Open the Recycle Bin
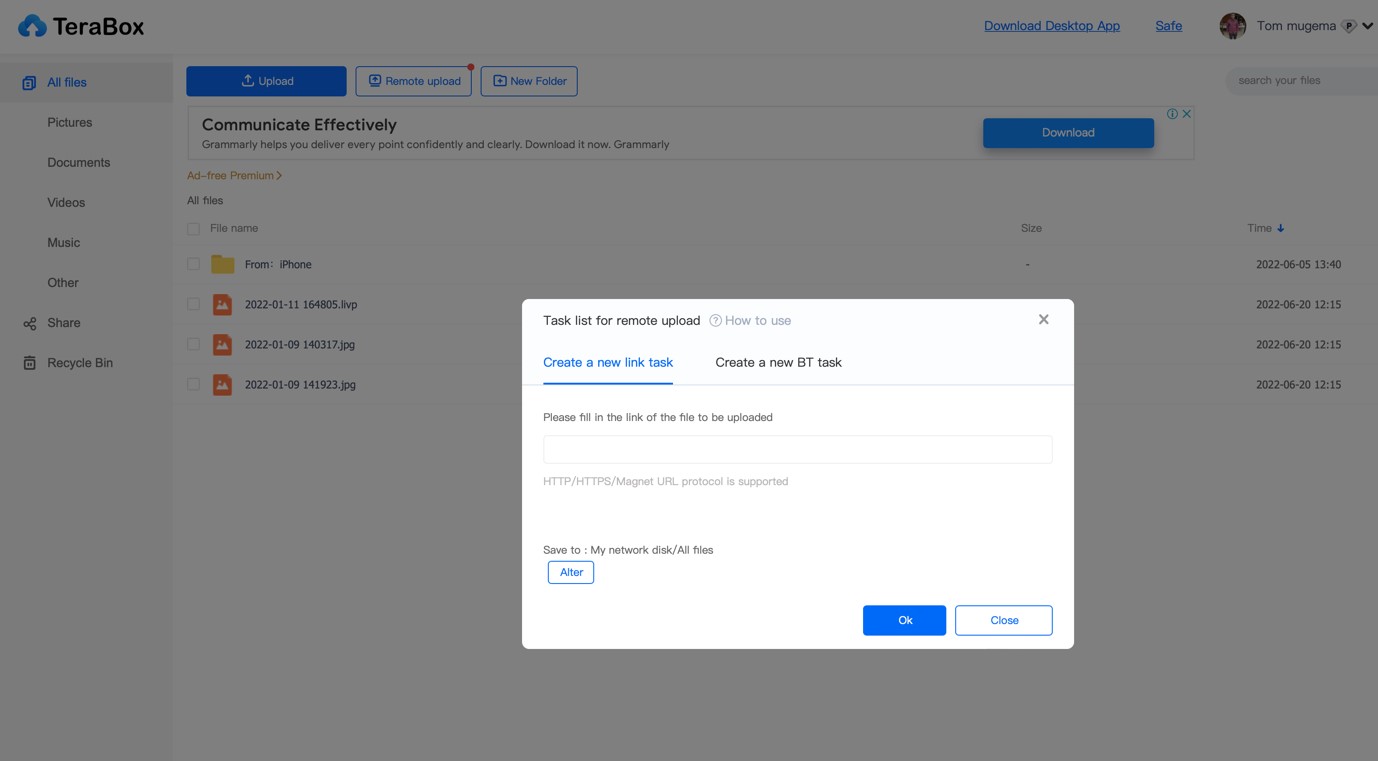1378x761 pixels. [x=77, y=362]
